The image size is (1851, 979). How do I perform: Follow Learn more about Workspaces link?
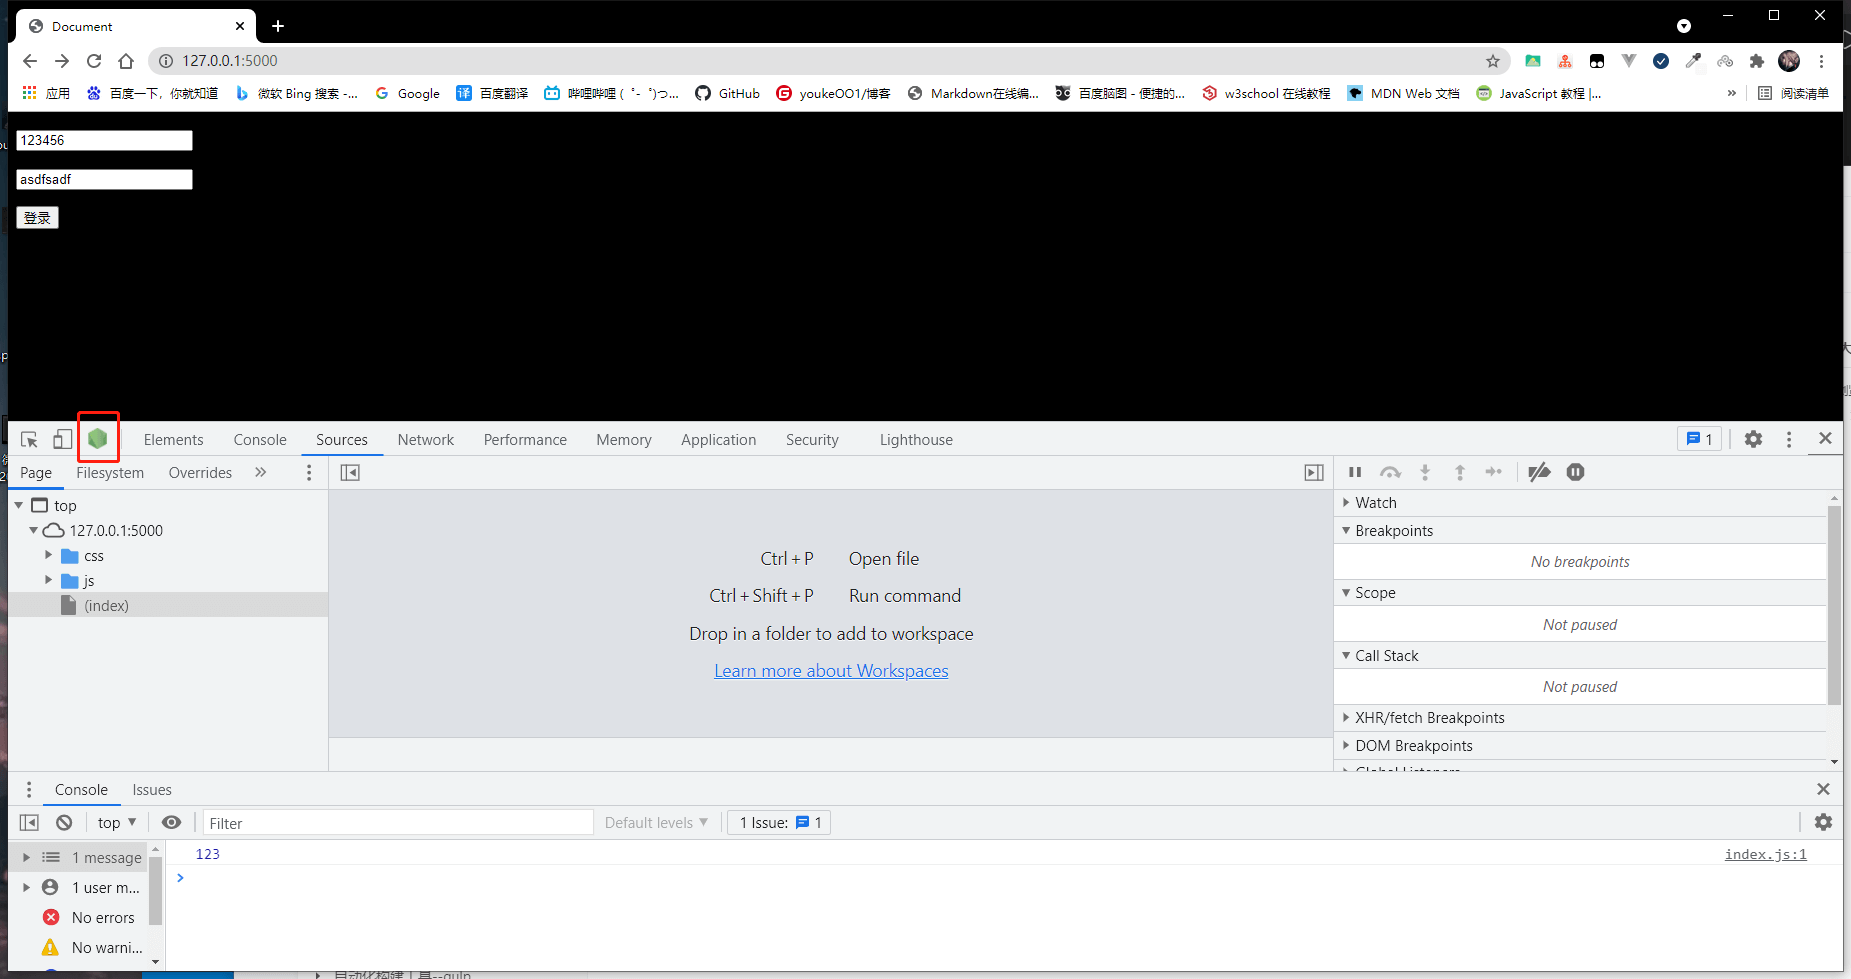(x=831, y=671)
